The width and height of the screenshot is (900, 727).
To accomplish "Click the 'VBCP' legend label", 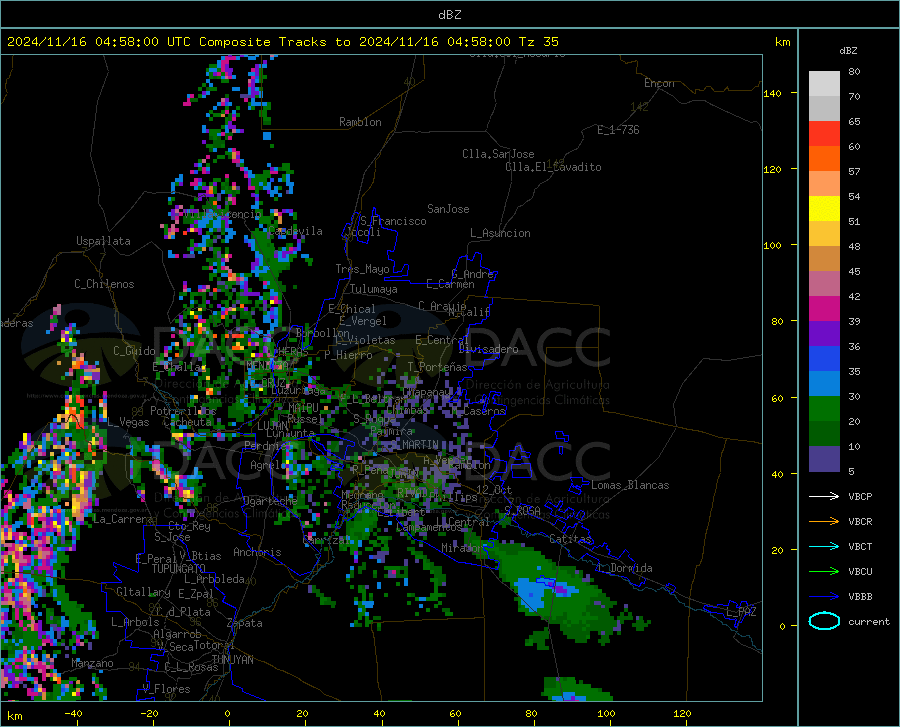I will pos(860,496).
